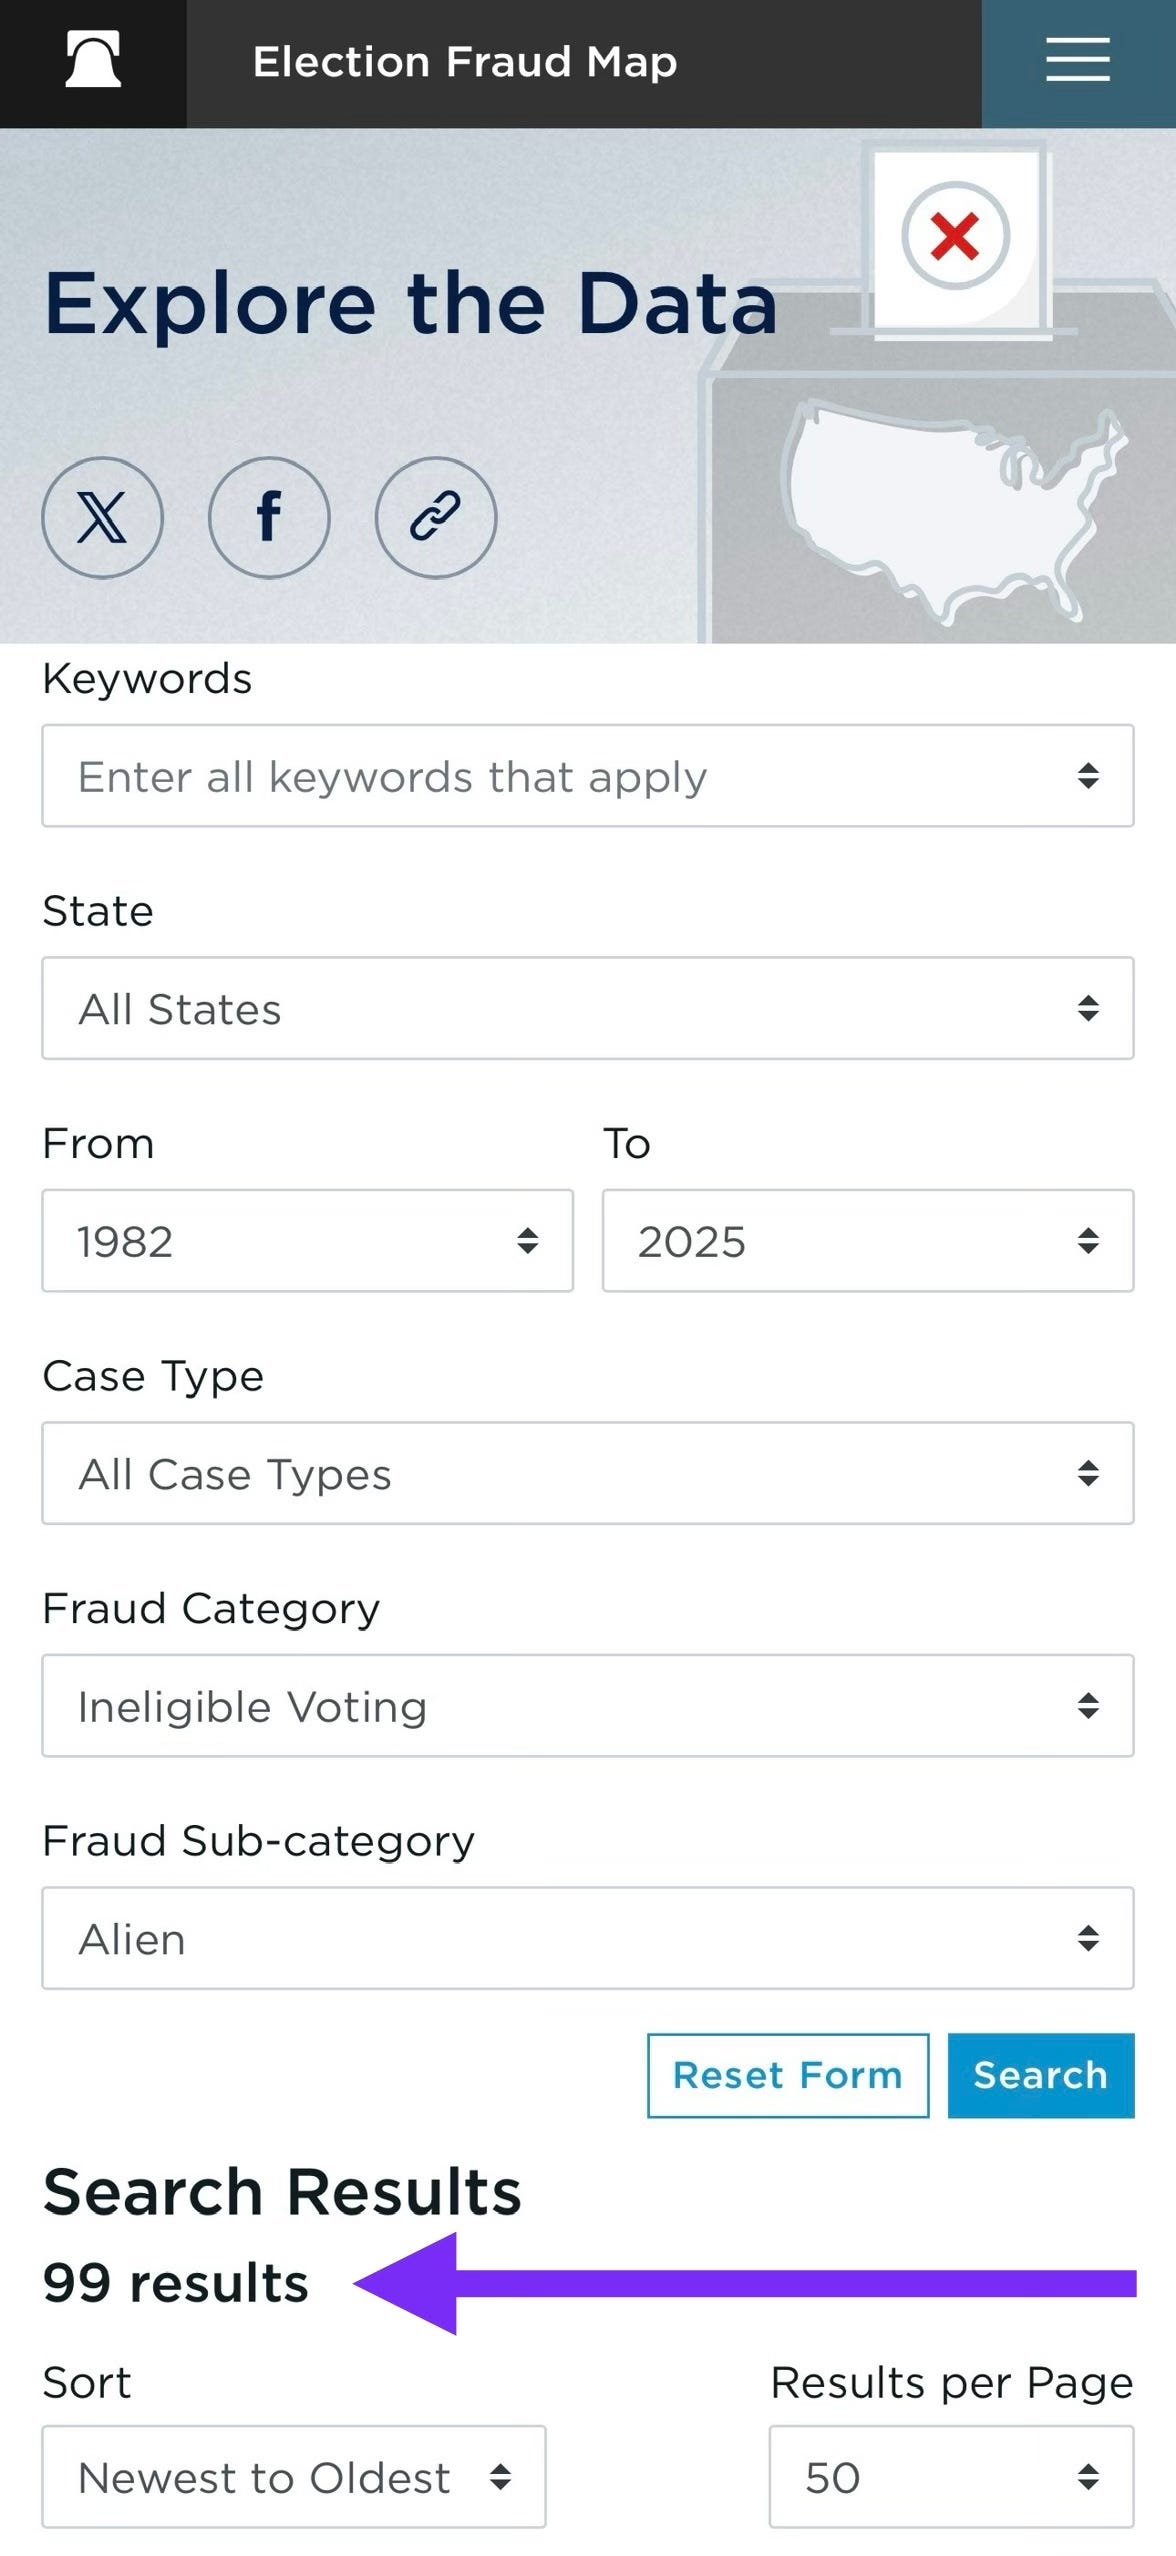Click the blue Search button

pyautogui.click(x=1041, y=2076)
